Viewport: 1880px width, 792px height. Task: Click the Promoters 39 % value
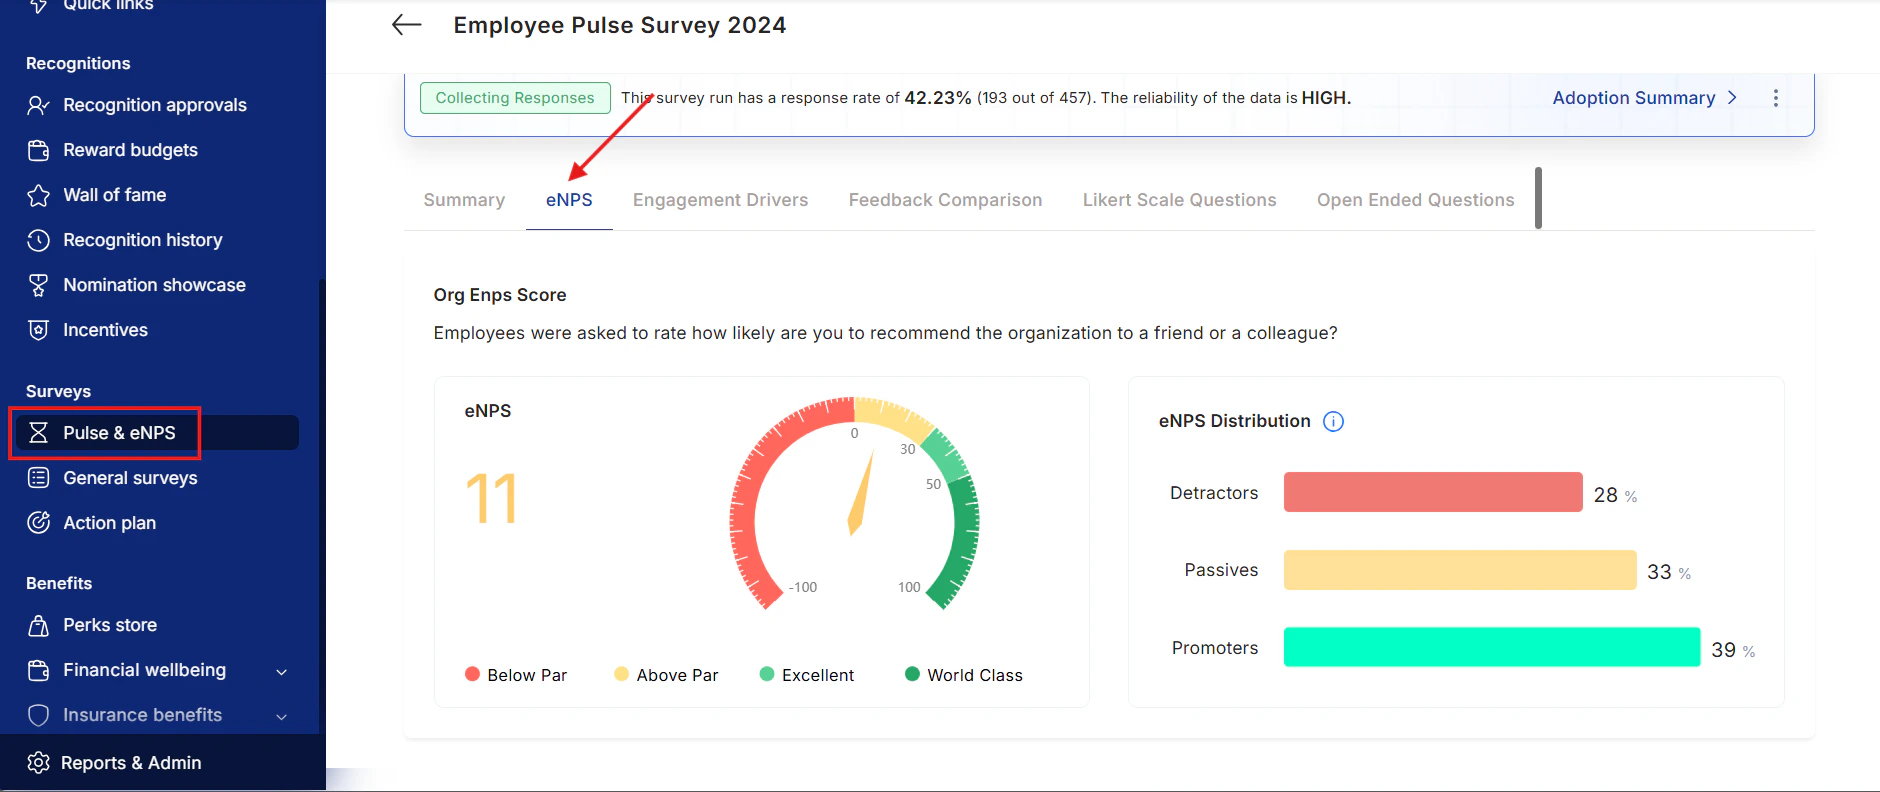click(1733, 650)
